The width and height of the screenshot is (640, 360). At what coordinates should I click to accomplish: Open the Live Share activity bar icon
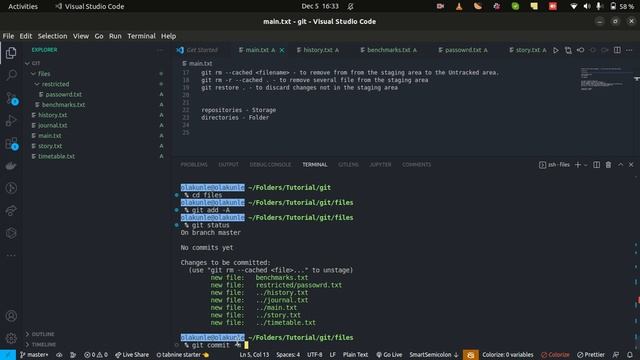pyautogui.click(x=11, y=211)
